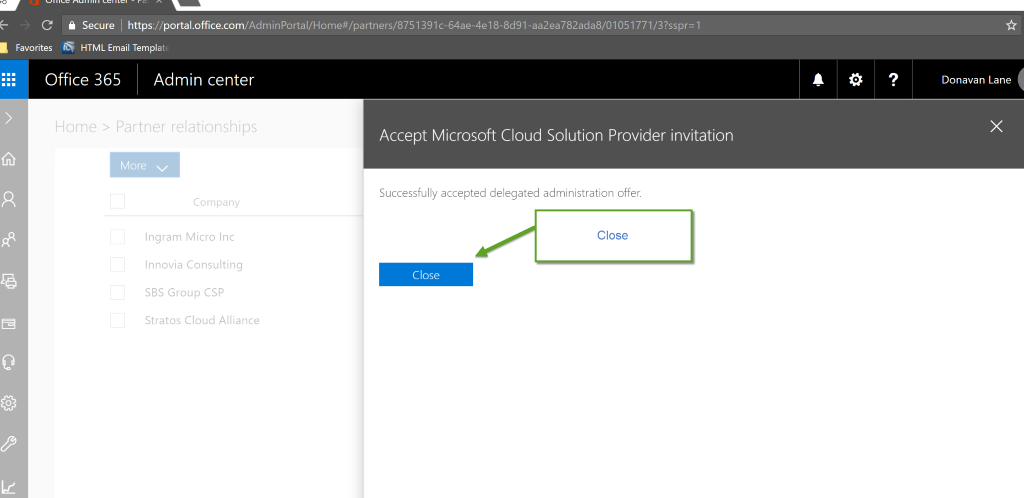Open Billing card icon in sidebar
Screen dimensions: 1024x498
pos(8,323)
